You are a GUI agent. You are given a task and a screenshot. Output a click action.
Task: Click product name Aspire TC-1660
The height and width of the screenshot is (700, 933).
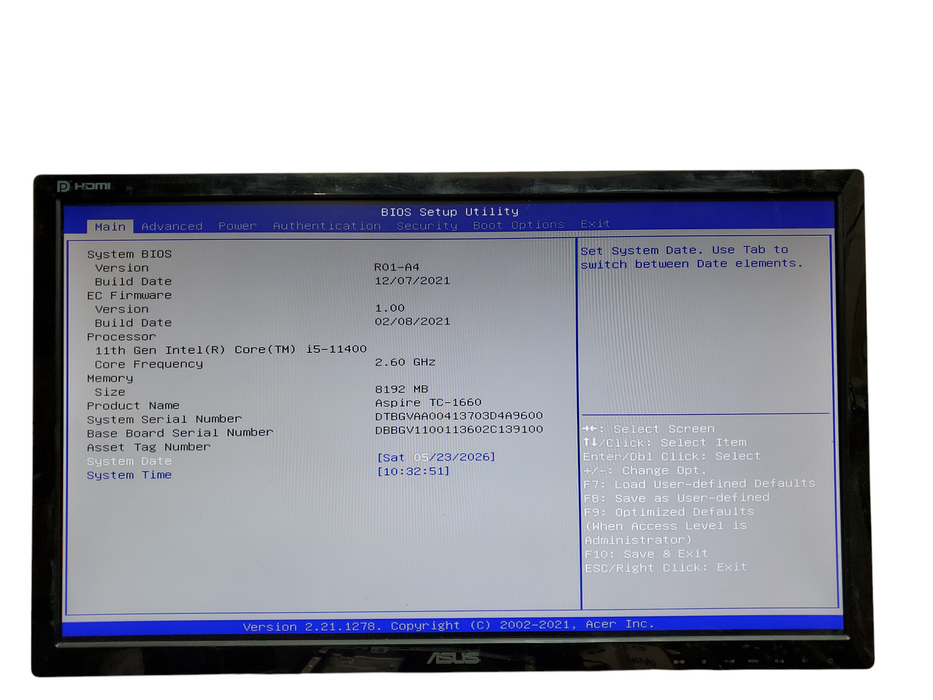(428, 402)
